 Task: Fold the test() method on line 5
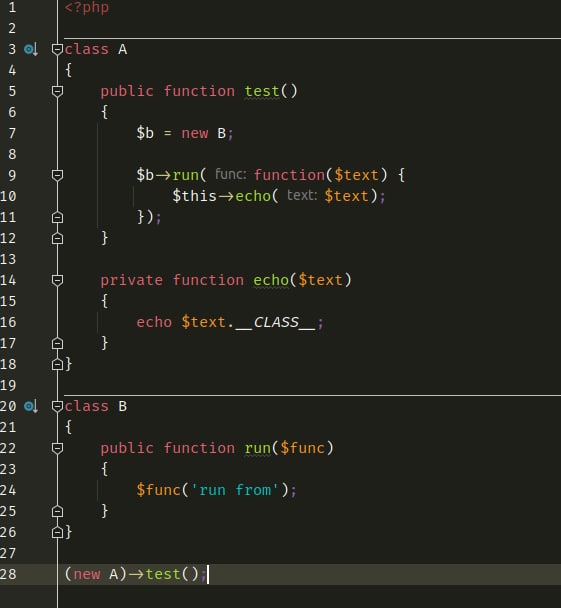[x=57, y=91]
